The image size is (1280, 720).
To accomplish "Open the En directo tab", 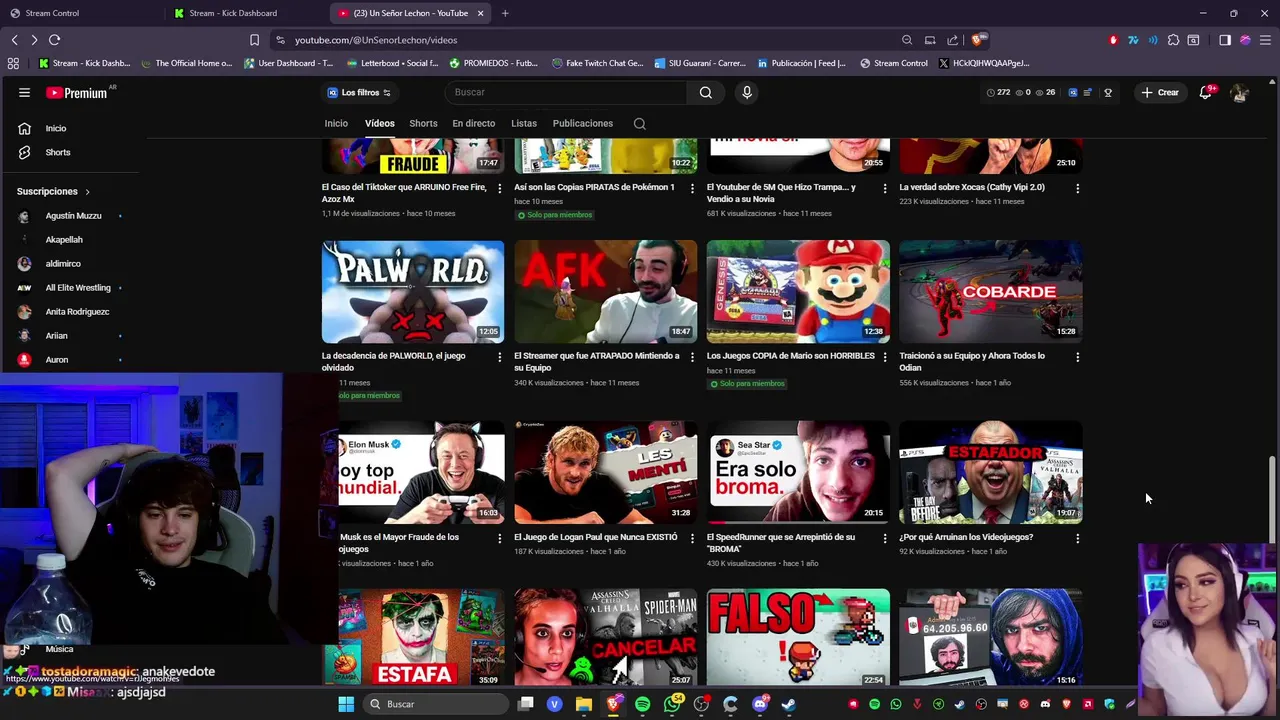I will [x=473, y=124].
